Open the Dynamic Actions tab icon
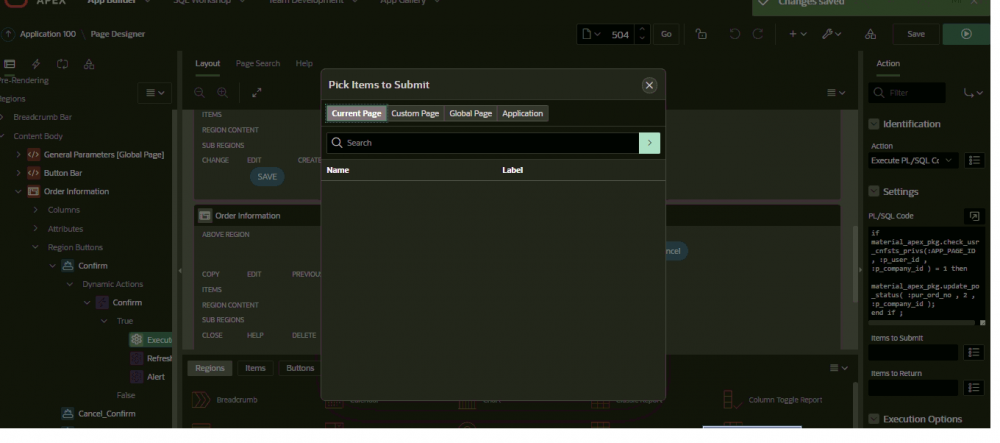The height and width of the screenshot is (443, 1000). [36, 64]
